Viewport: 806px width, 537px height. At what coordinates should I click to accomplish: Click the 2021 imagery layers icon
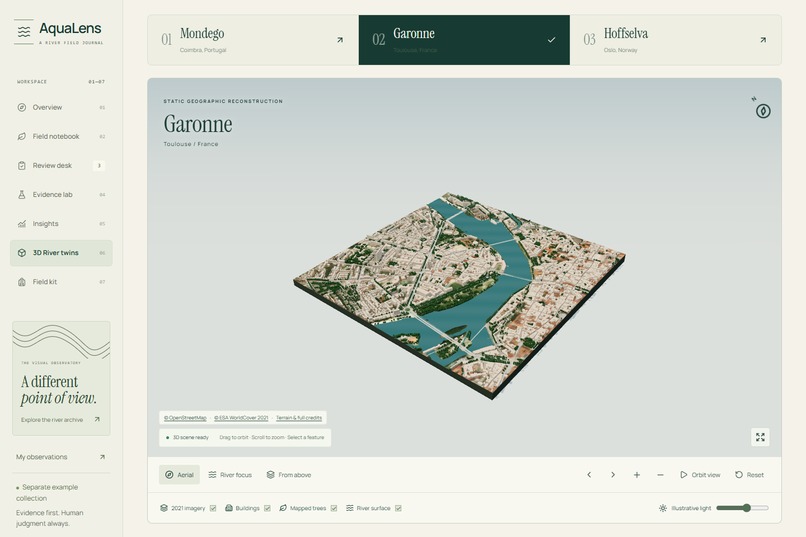(x=163, y=508)
